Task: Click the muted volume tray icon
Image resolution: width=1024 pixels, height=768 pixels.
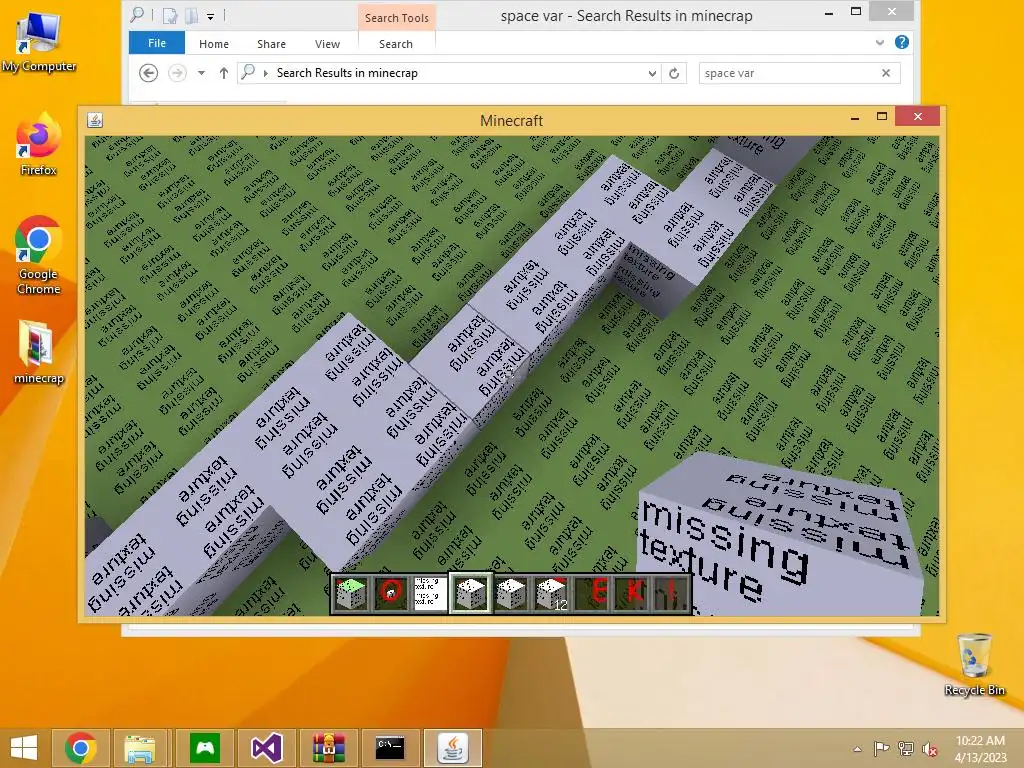Action: 929,749
